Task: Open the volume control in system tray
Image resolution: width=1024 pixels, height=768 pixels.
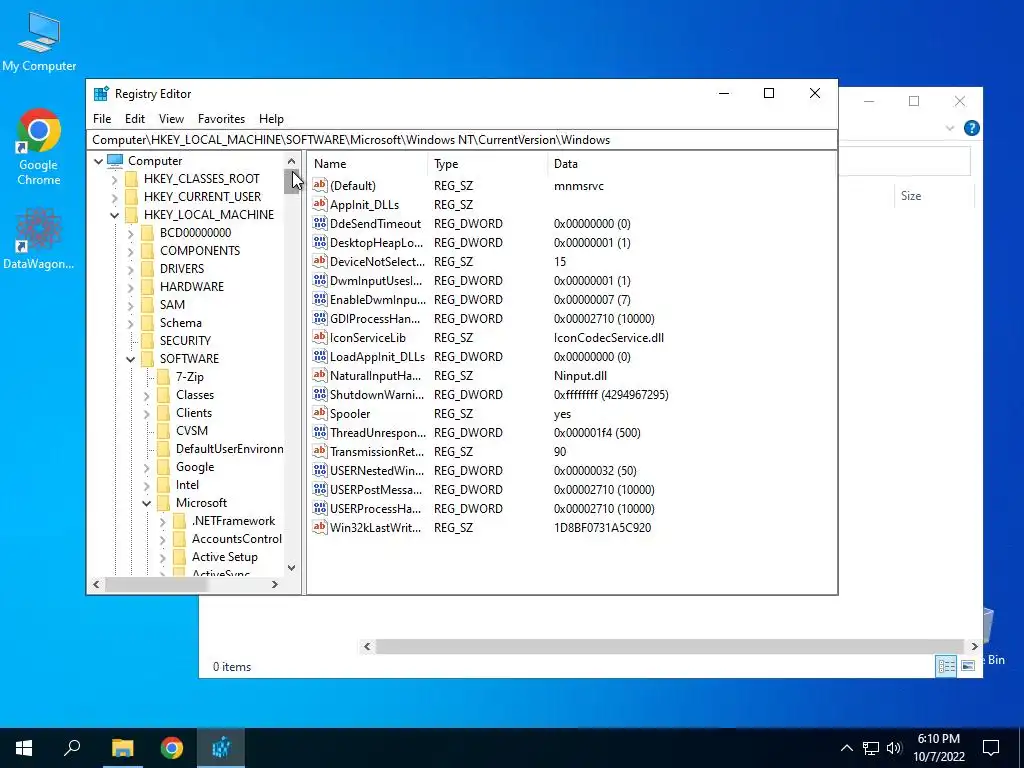Action: tap(894, 748)
